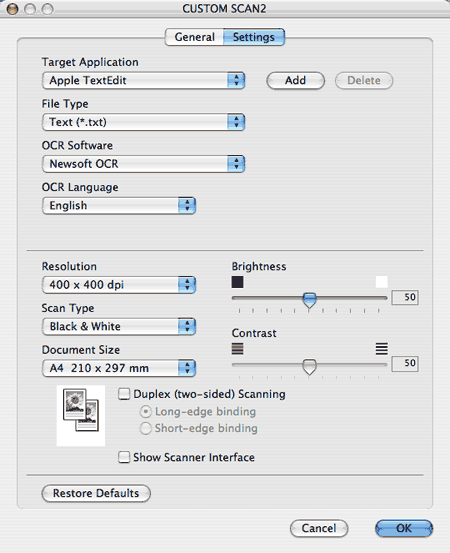Image resolution: width=450 pixels, height=553 pixels.
Task: Expand the OCR Software dropdown
Action: click(143, 164)
